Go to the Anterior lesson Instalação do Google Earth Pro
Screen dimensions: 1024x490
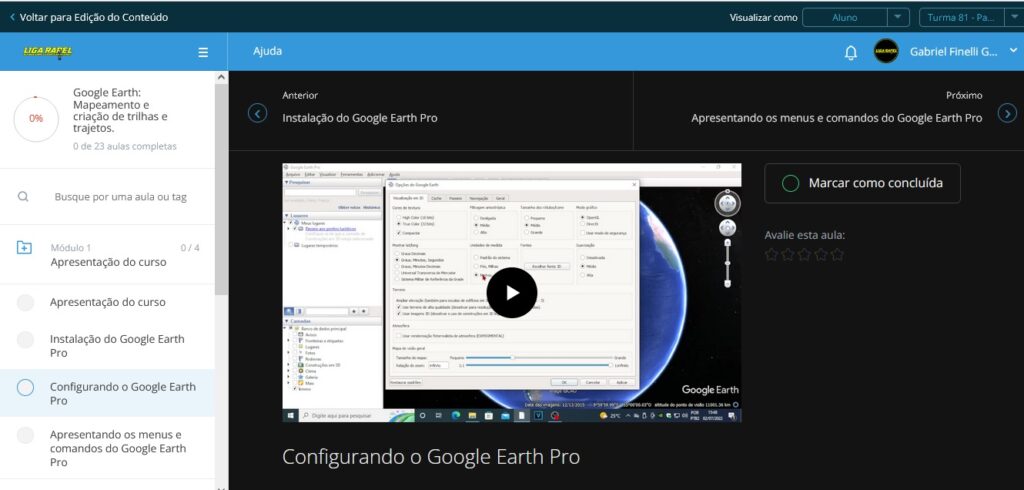[x=360, y=118]
